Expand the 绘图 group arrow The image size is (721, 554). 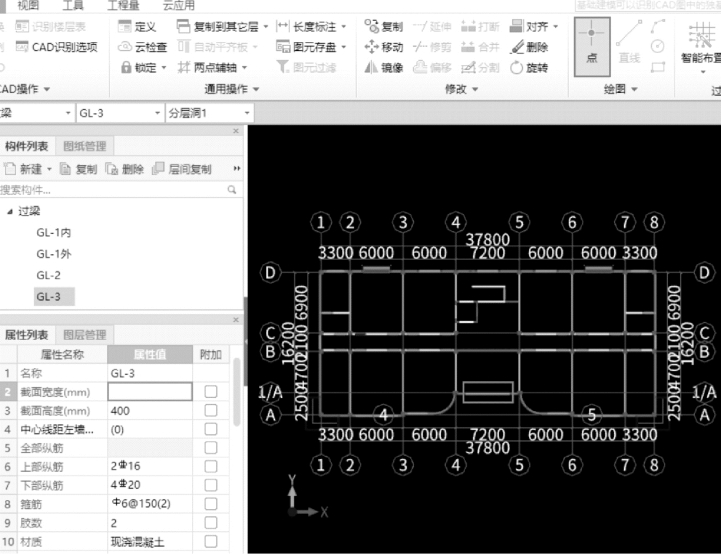(634, 89)
